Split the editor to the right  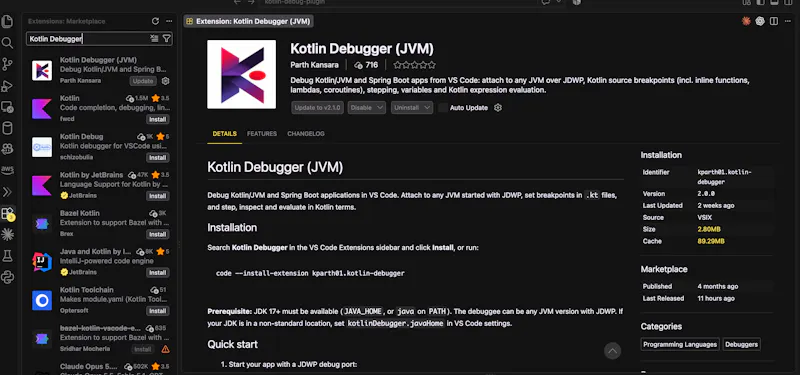point(774,21)
